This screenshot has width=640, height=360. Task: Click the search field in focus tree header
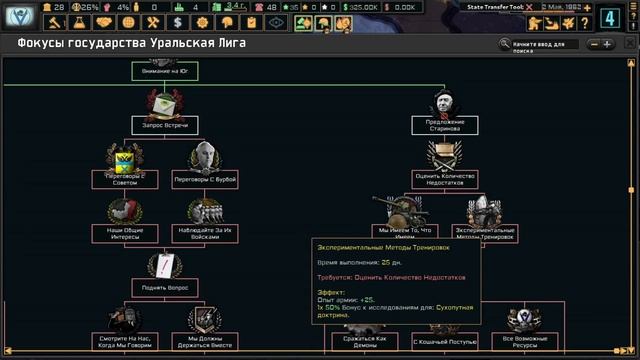545,44
